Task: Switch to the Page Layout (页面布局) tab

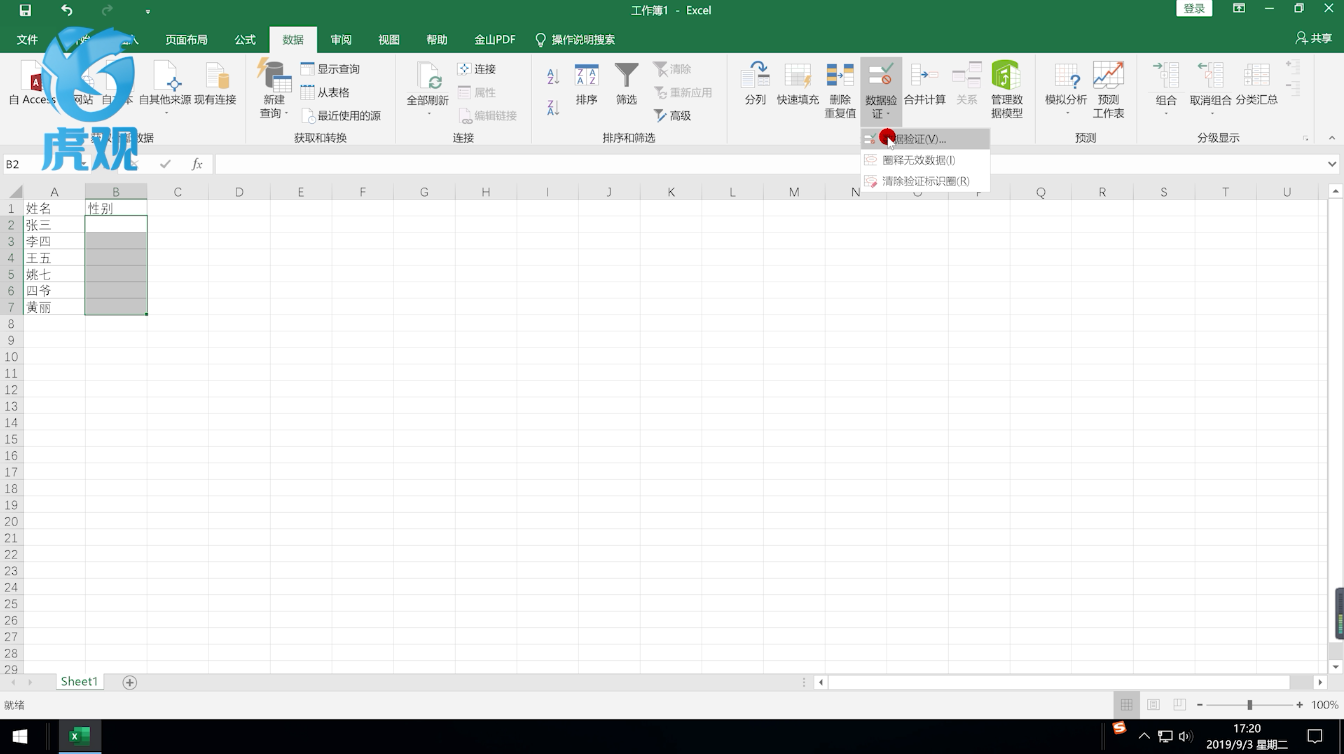Action: [186, 40]
